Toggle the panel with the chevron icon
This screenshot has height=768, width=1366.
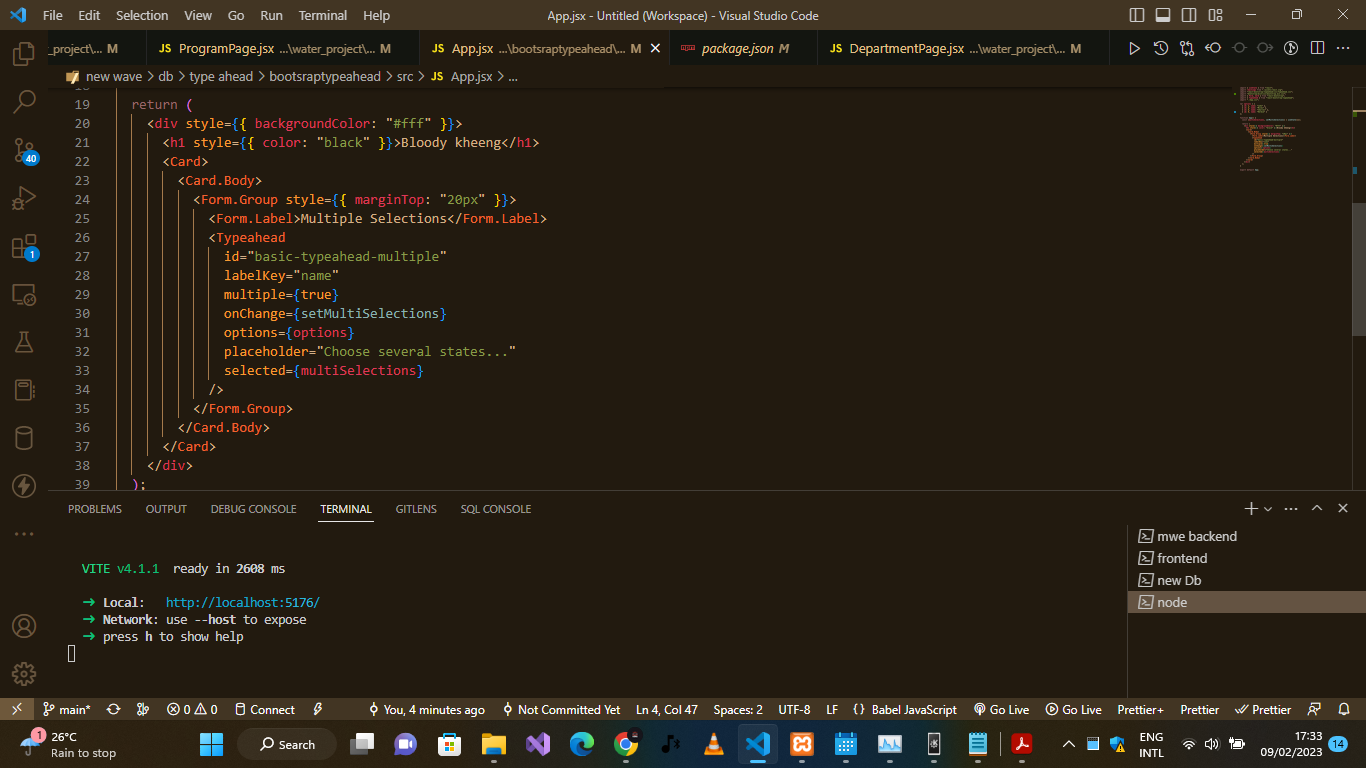tap(1317, 508)
